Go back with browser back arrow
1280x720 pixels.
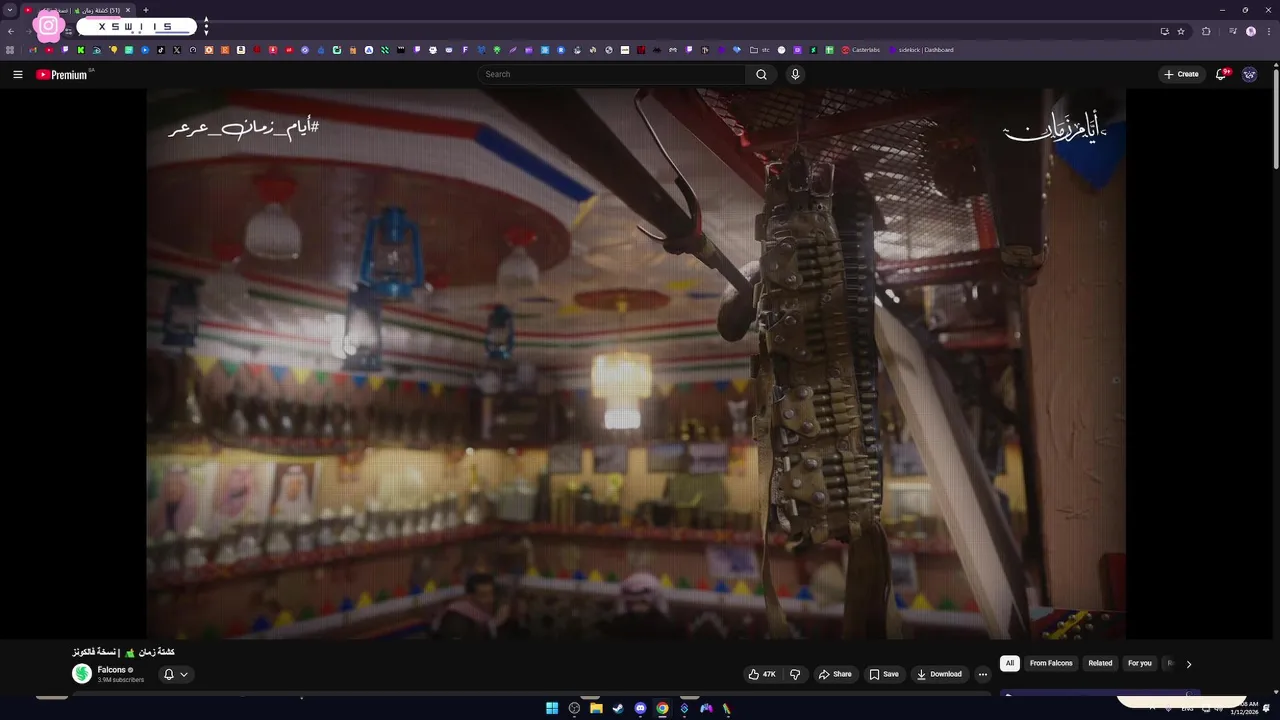(11, 31)
